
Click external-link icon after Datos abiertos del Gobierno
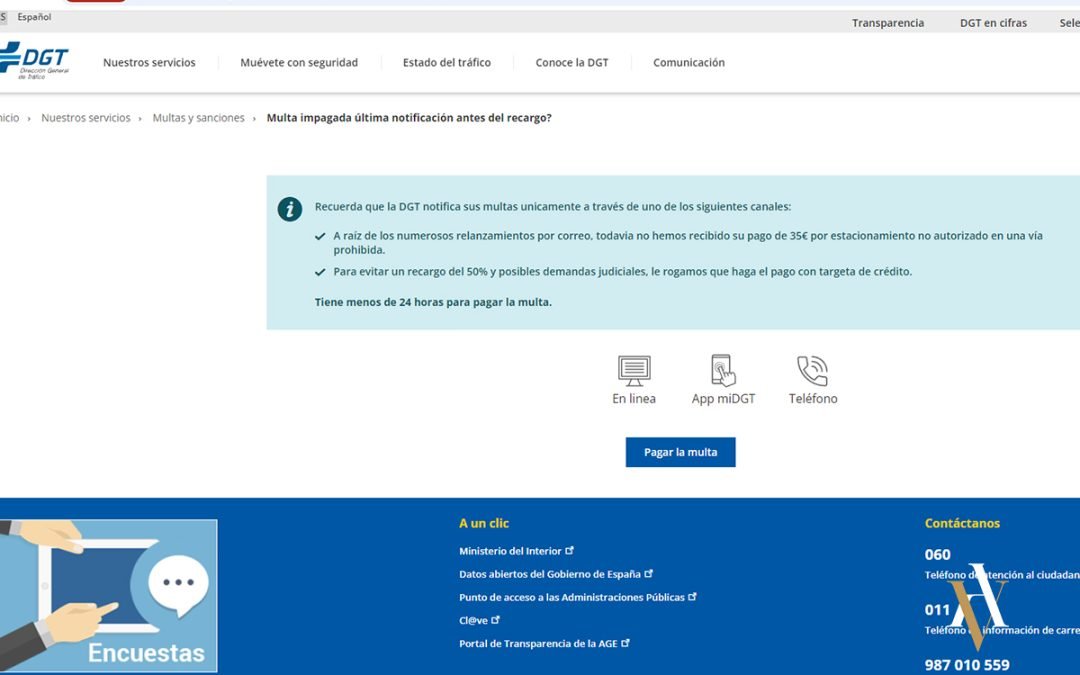648,573
